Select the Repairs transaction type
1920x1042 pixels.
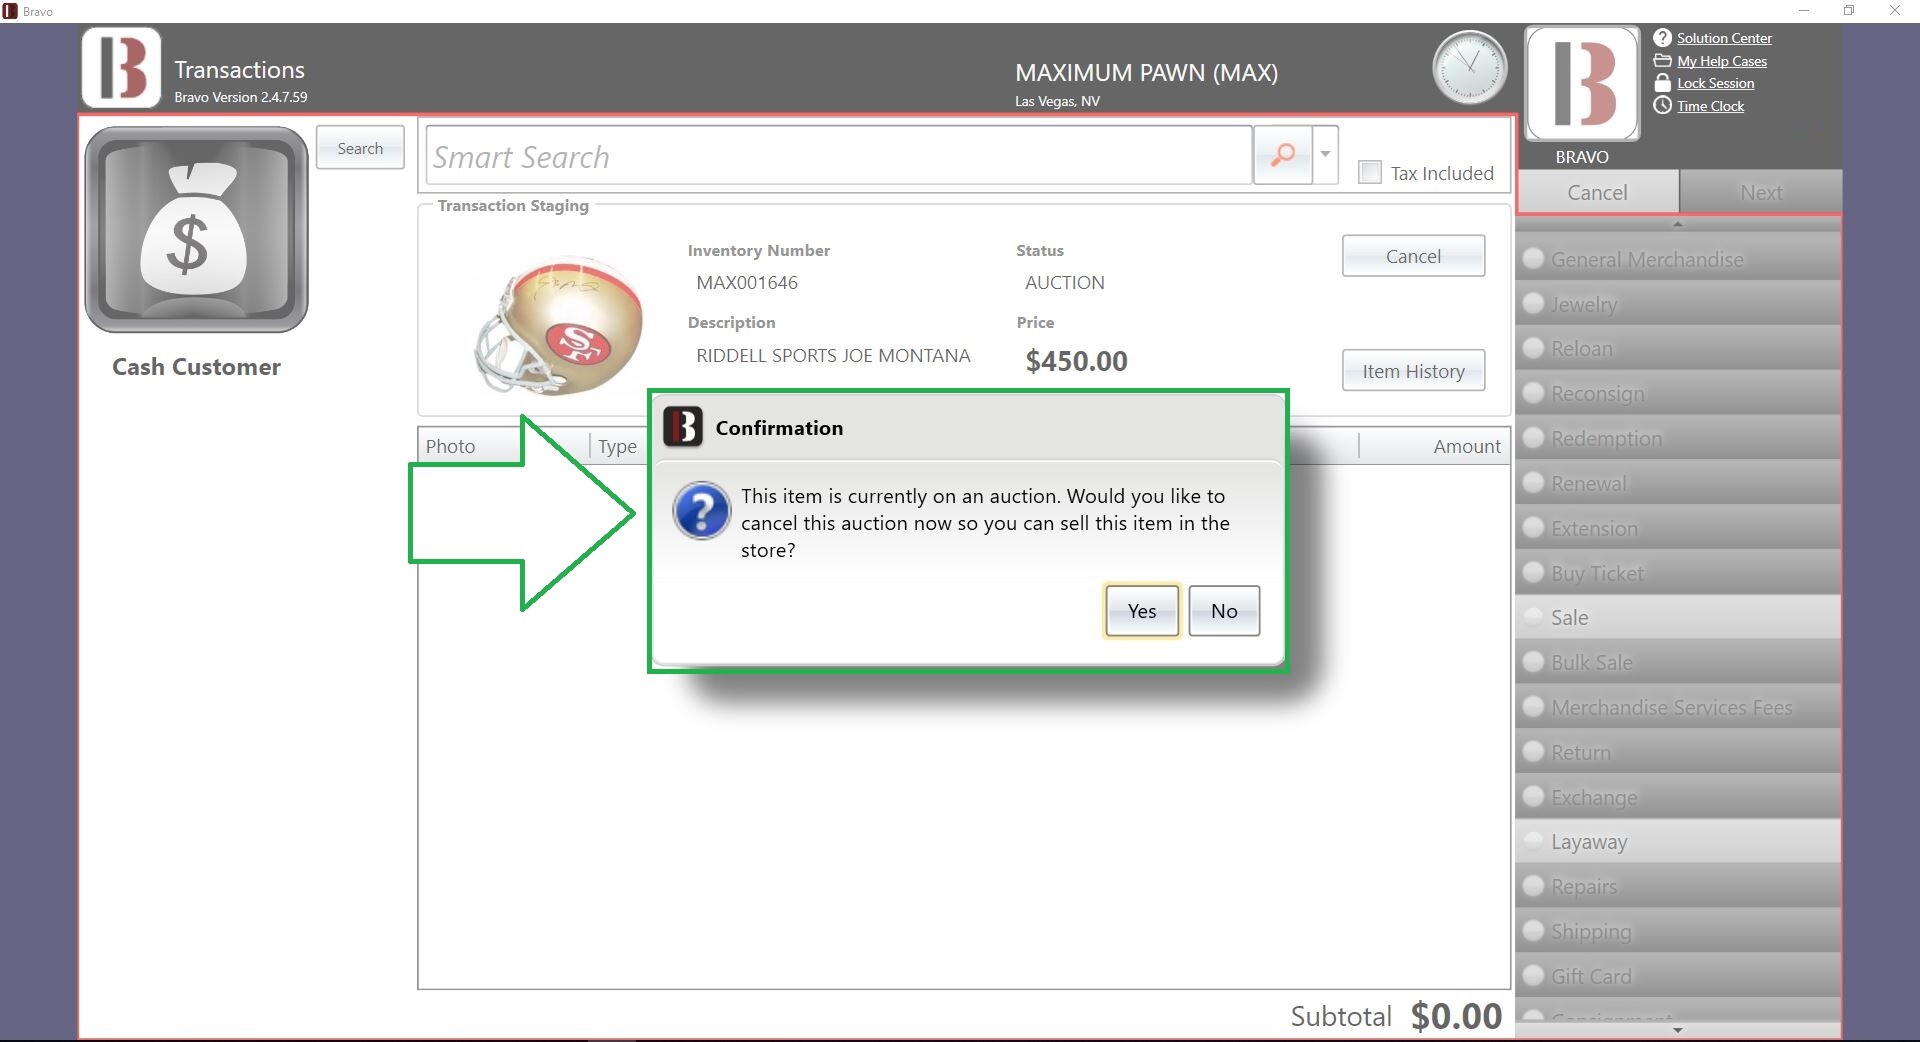pyautogui.click(x=1678, y=886)
